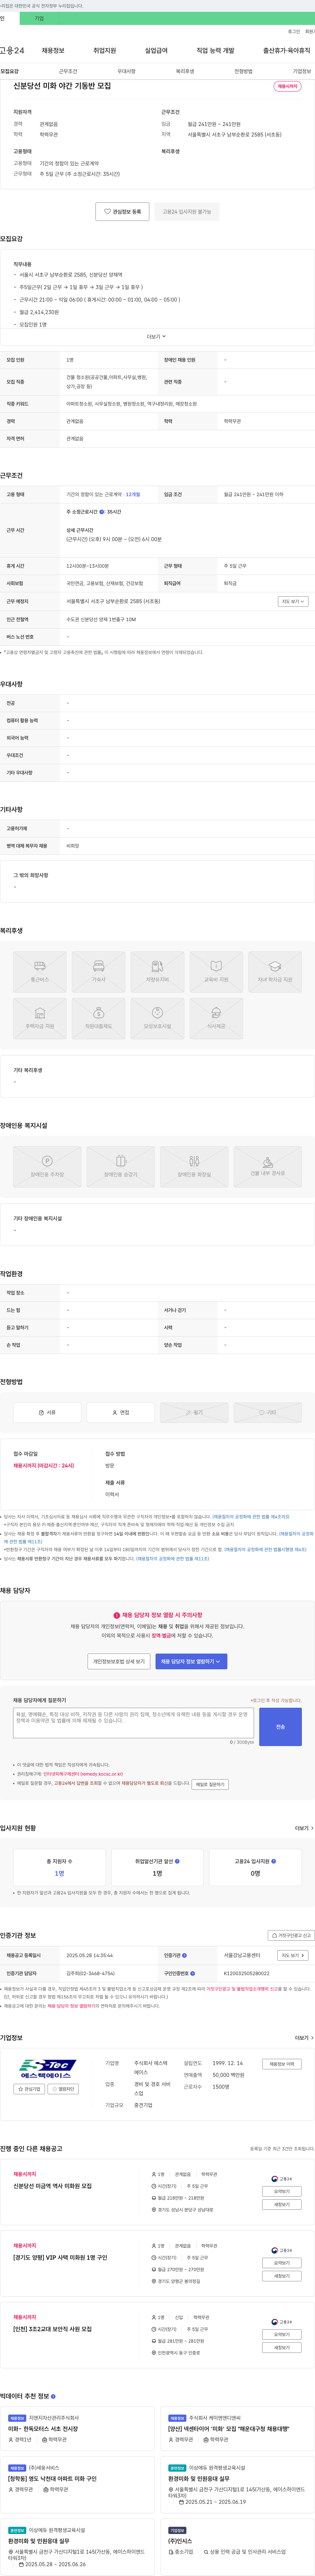Click info icon next to 취업알선기관 알선
This screenshot has width=315, height=2576.
click(x=177, y=1861)
